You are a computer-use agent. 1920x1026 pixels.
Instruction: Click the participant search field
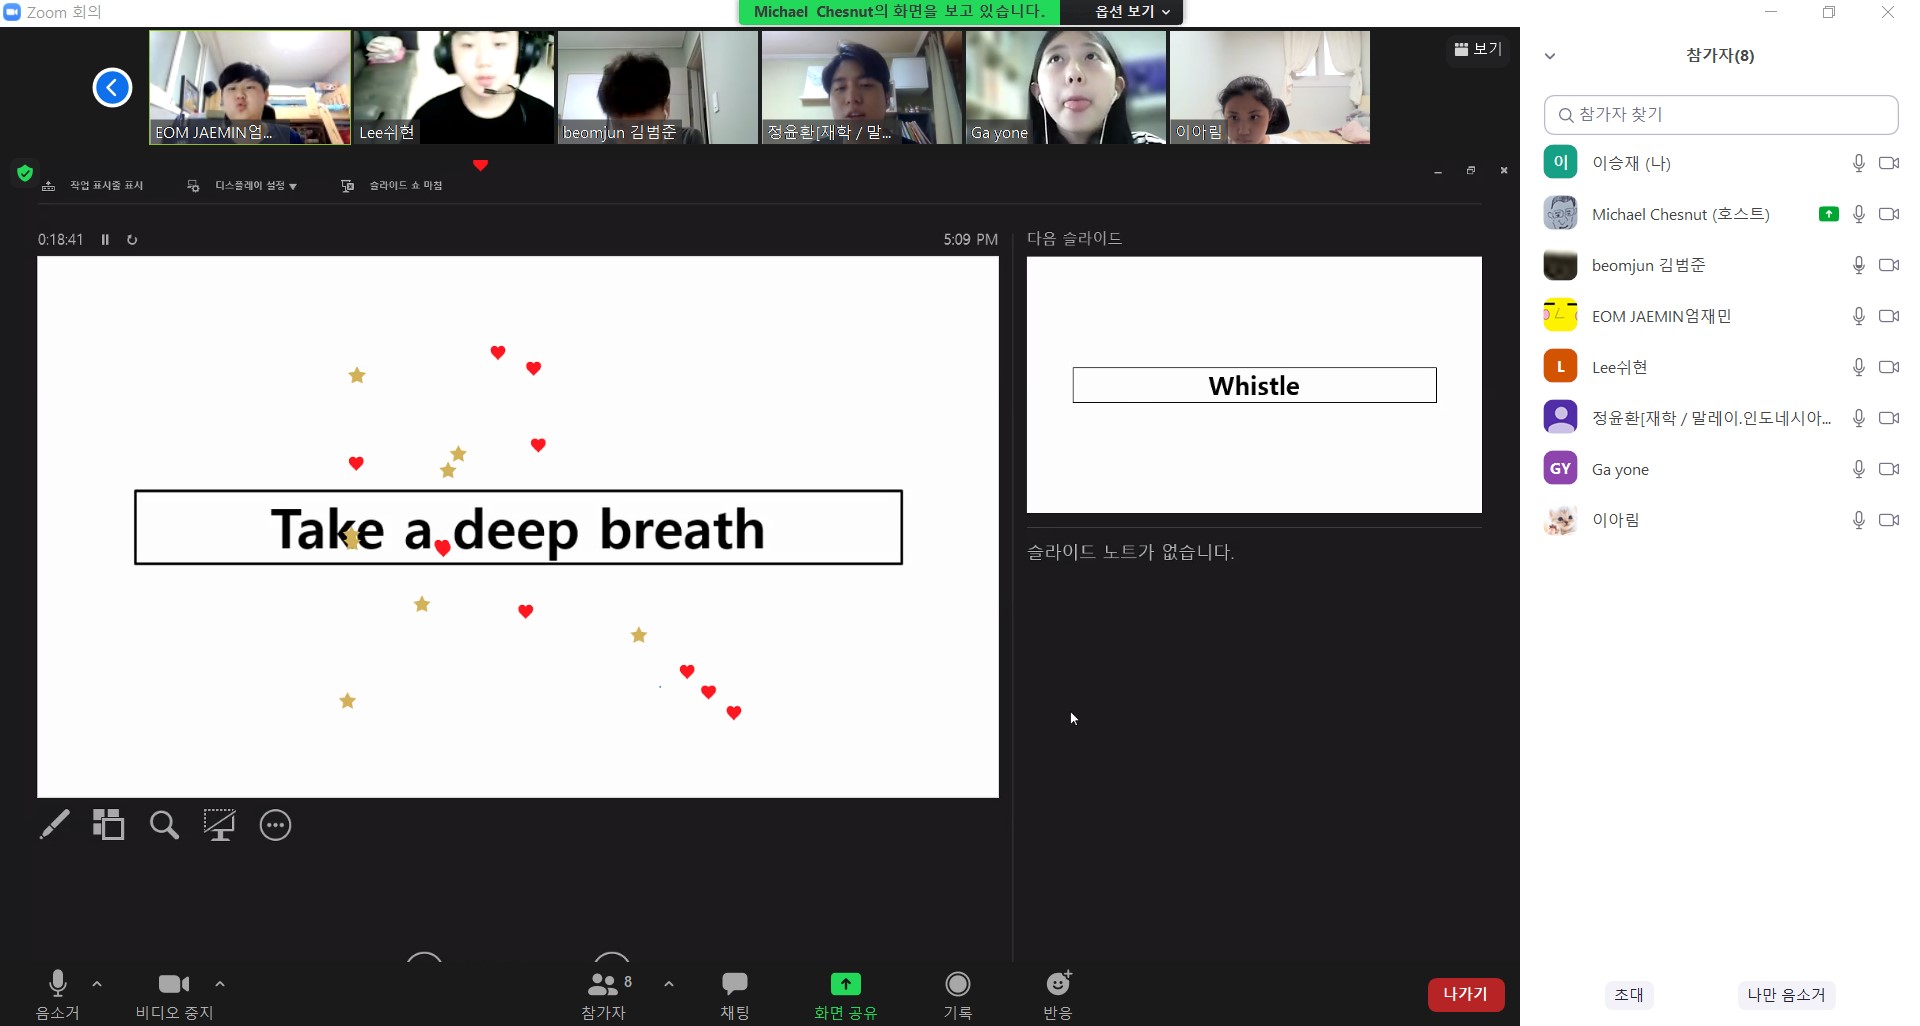click(1721, 115)
